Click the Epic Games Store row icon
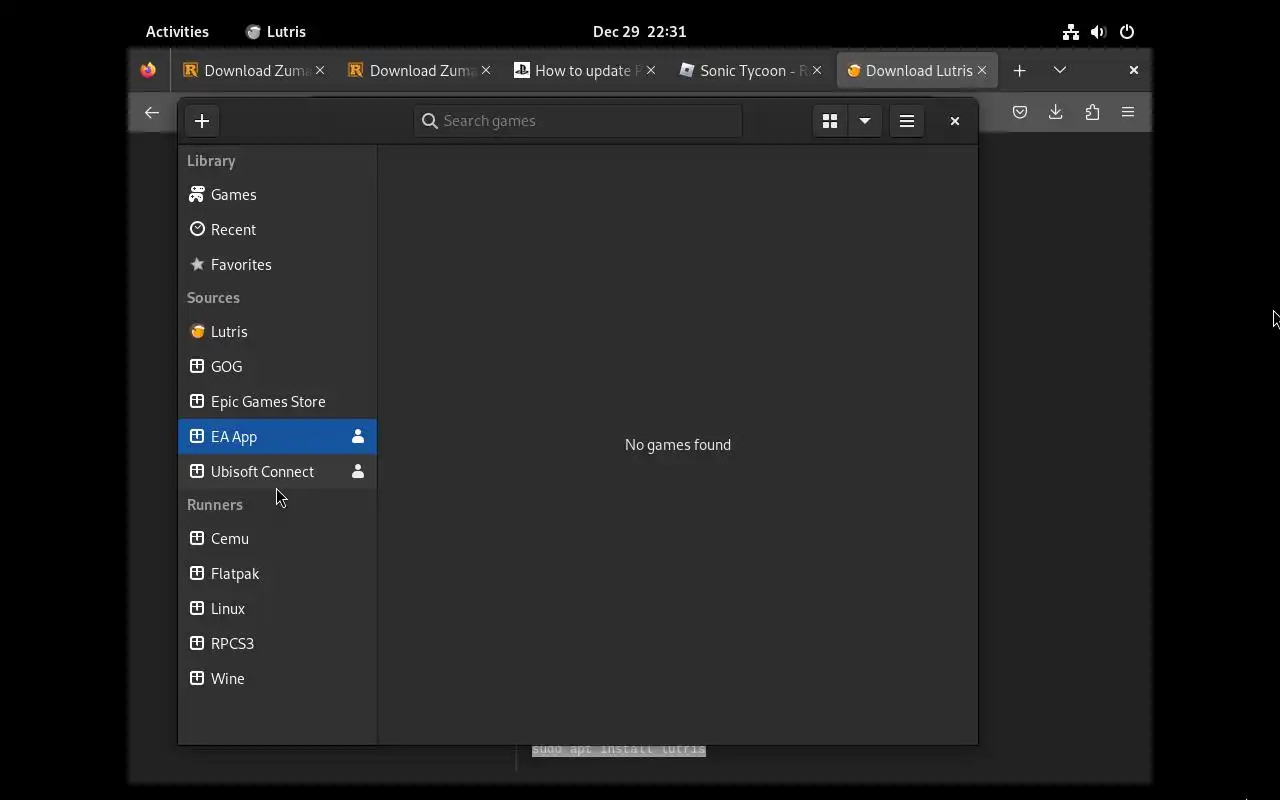 tap(197, 401)
